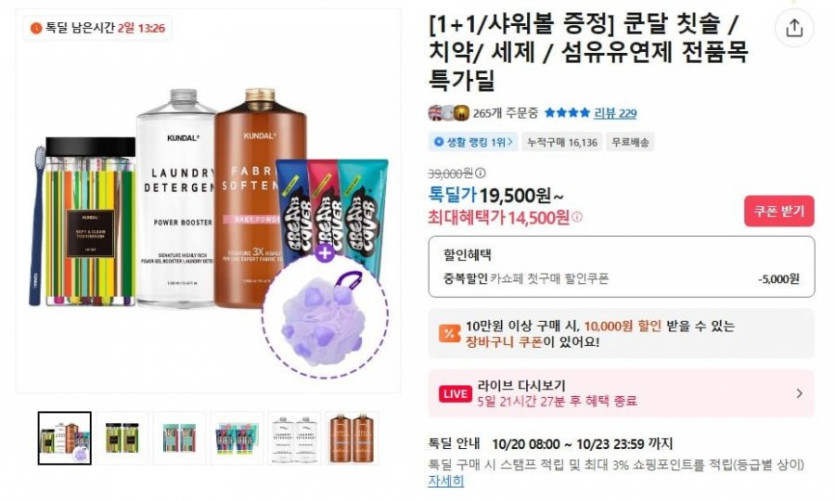Click the buyer profile avatars icon

pos(449,113)
